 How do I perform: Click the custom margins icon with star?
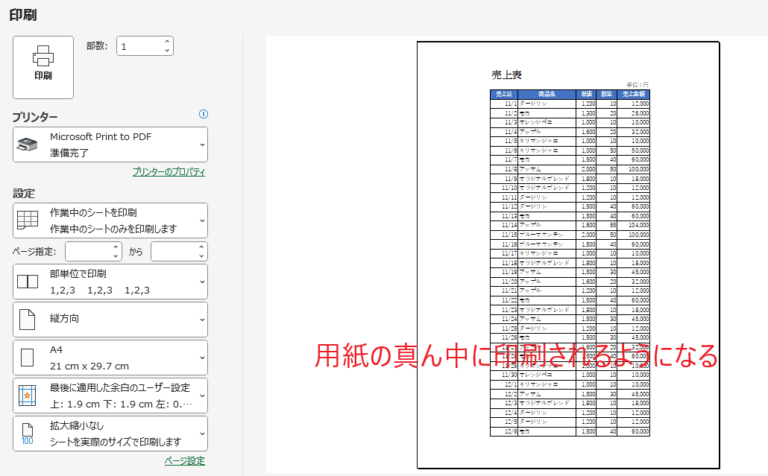(27, 396)
